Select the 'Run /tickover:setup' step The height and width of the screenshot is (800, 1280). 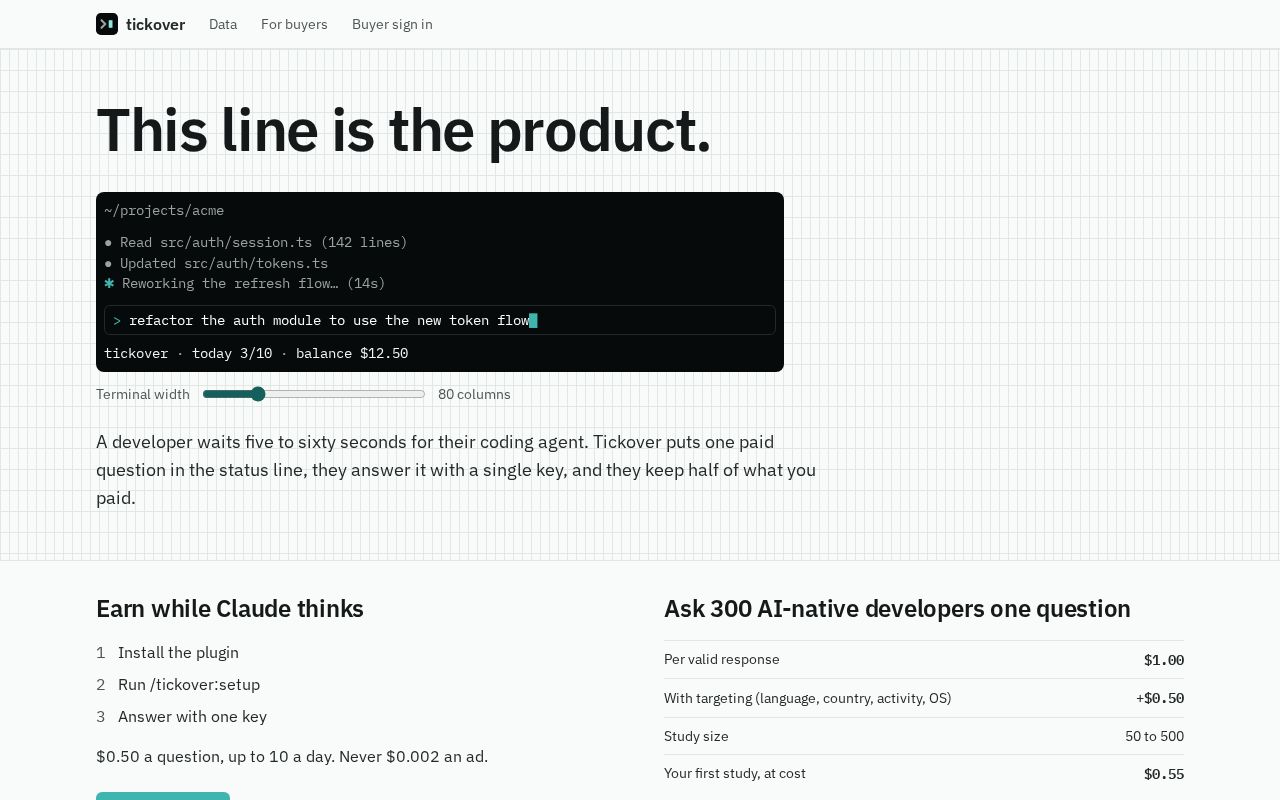click(x=189, y=685)
